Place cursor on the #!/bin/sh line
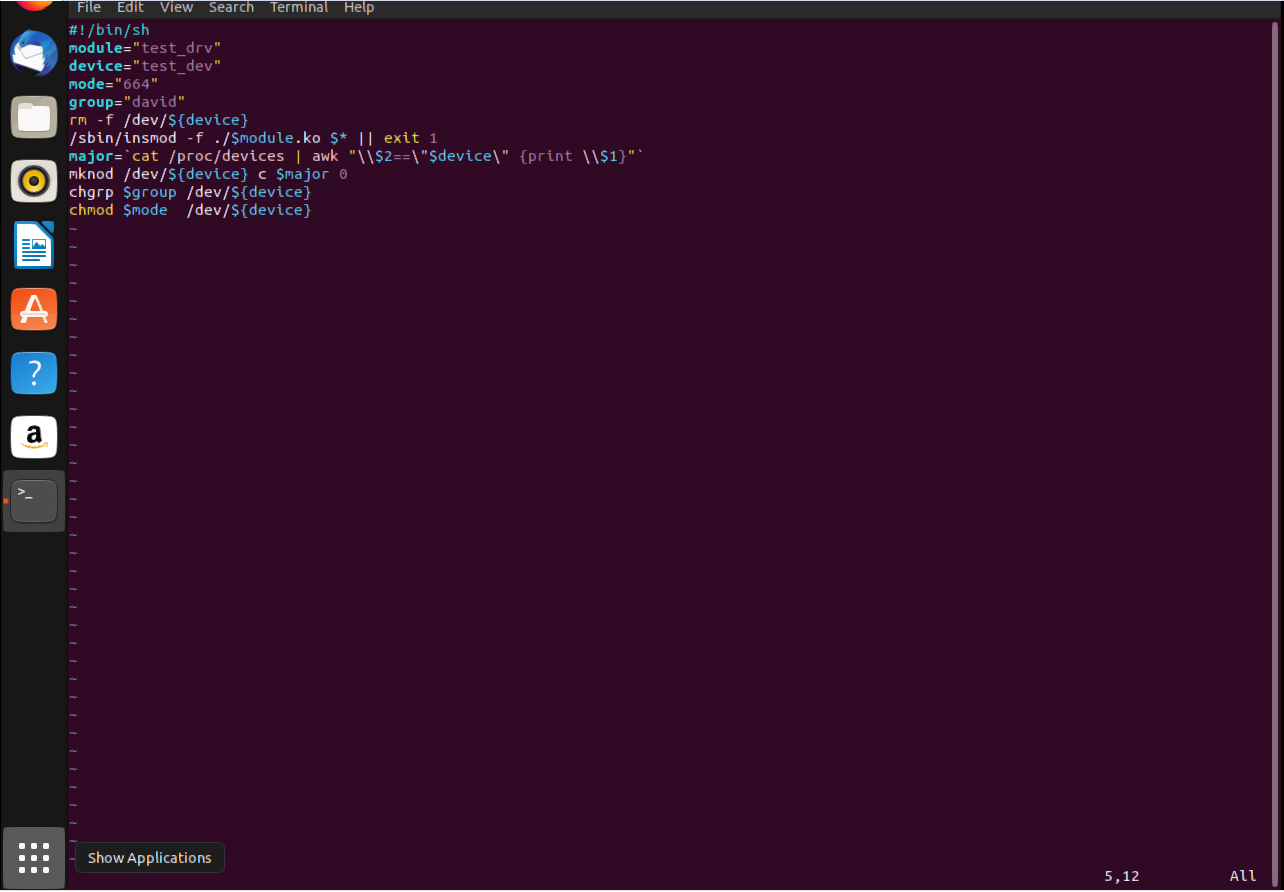 tap(109, 30)
